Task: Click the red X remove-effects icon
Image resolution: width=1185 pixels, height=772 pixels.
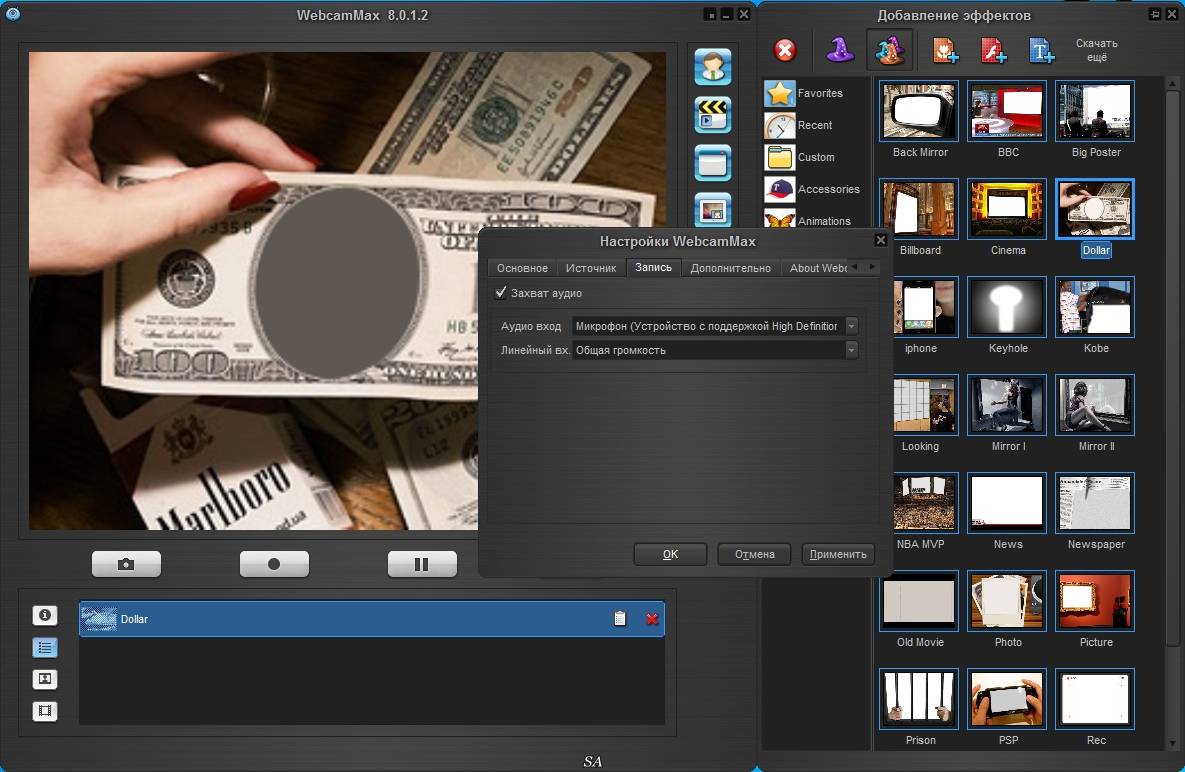Action: coord(785,51)
